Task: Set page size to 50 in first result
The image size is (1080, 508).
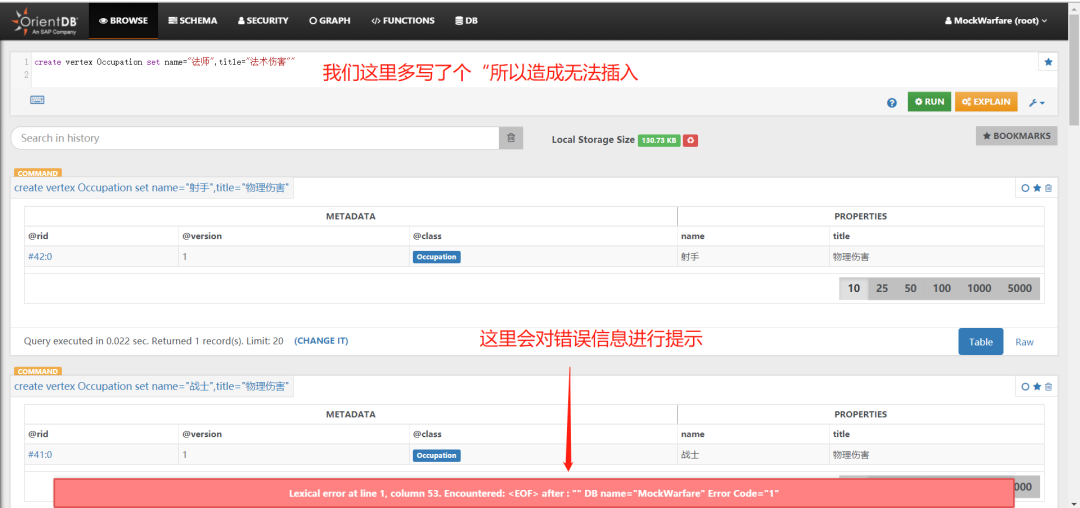Action: point(911,288)
